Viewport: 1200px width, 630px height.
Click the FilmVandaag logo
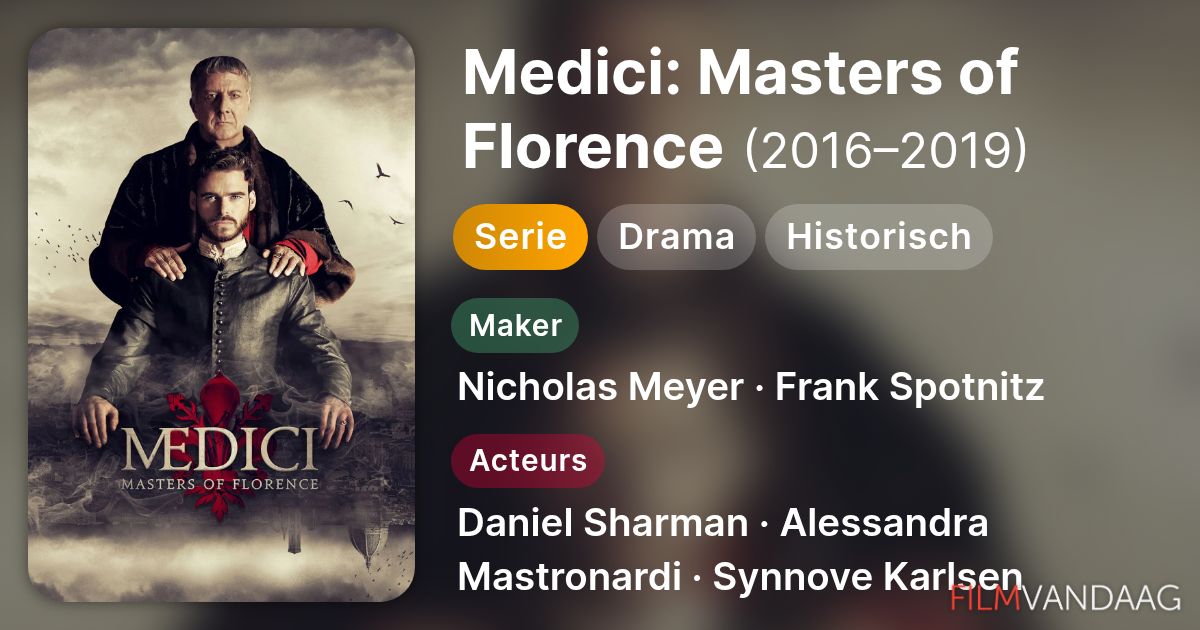[x=1066, y=597]
